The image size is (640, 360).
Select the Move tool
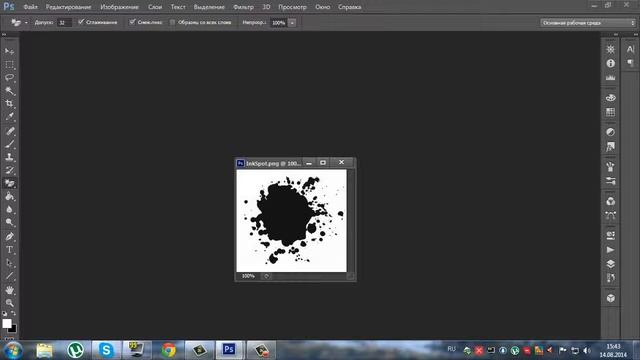9,51
